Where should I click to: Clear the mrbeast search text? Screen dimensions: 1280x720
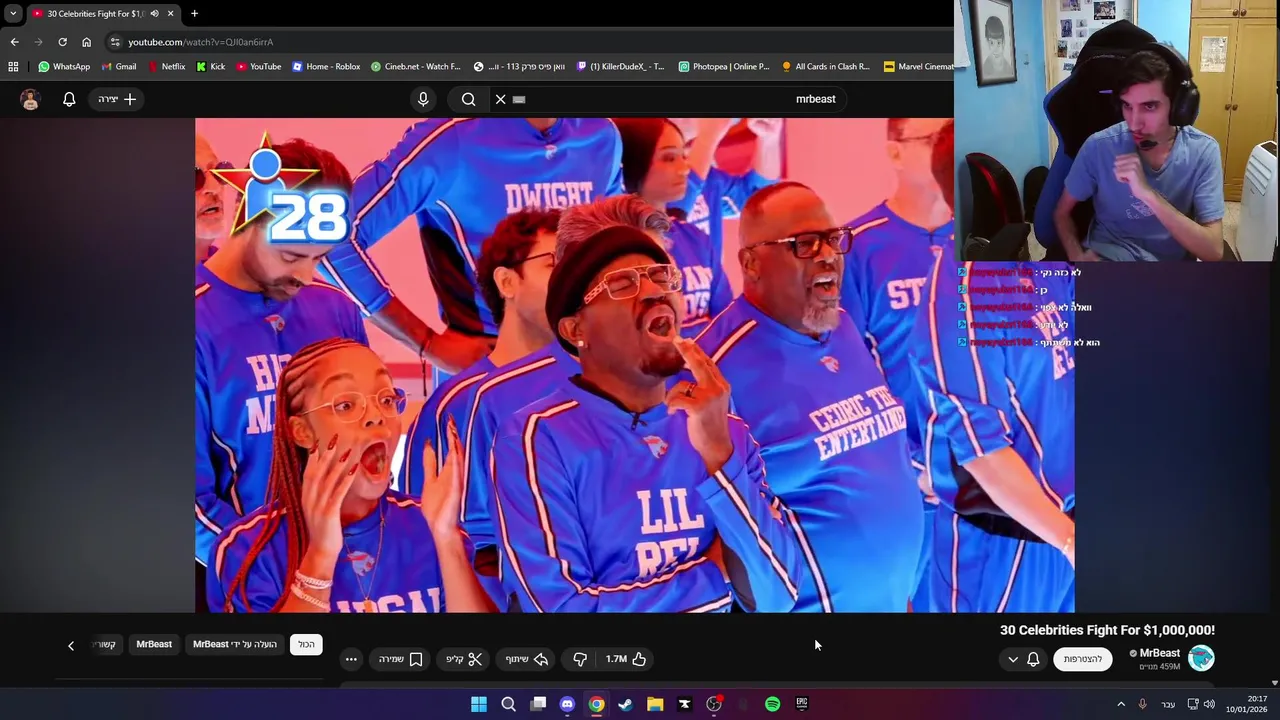(x=501, y=99)
